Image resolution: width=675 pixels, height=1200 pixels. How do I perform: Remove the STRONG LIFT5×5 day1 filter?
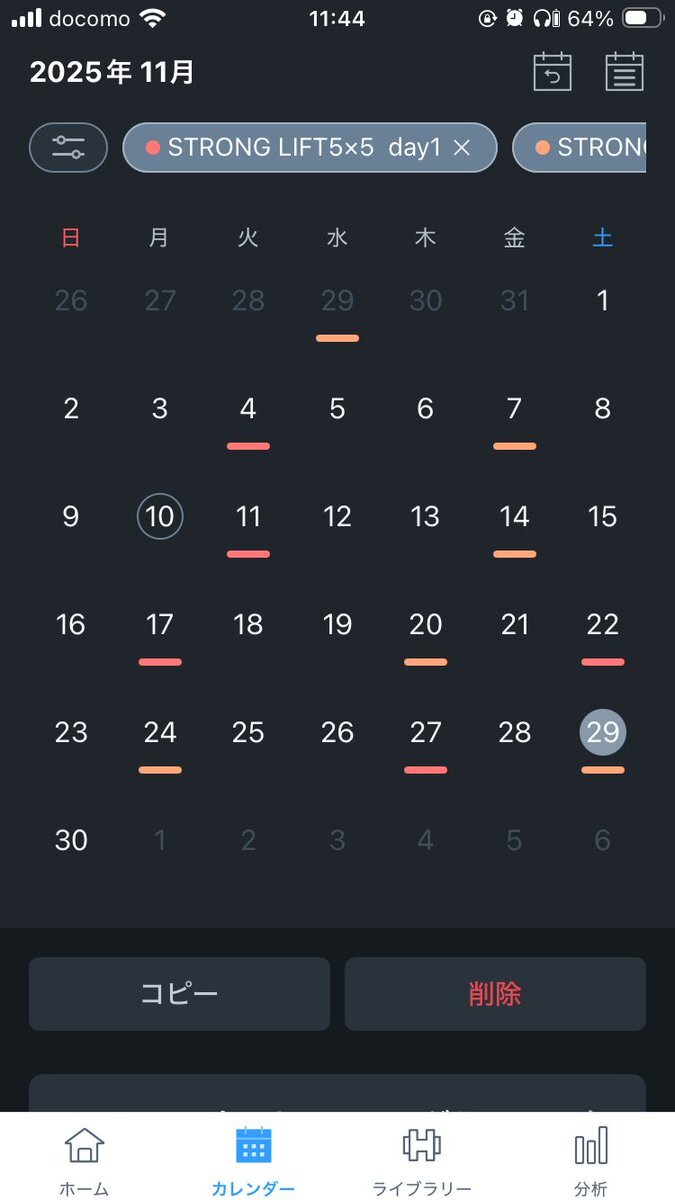tap(461, 148)
